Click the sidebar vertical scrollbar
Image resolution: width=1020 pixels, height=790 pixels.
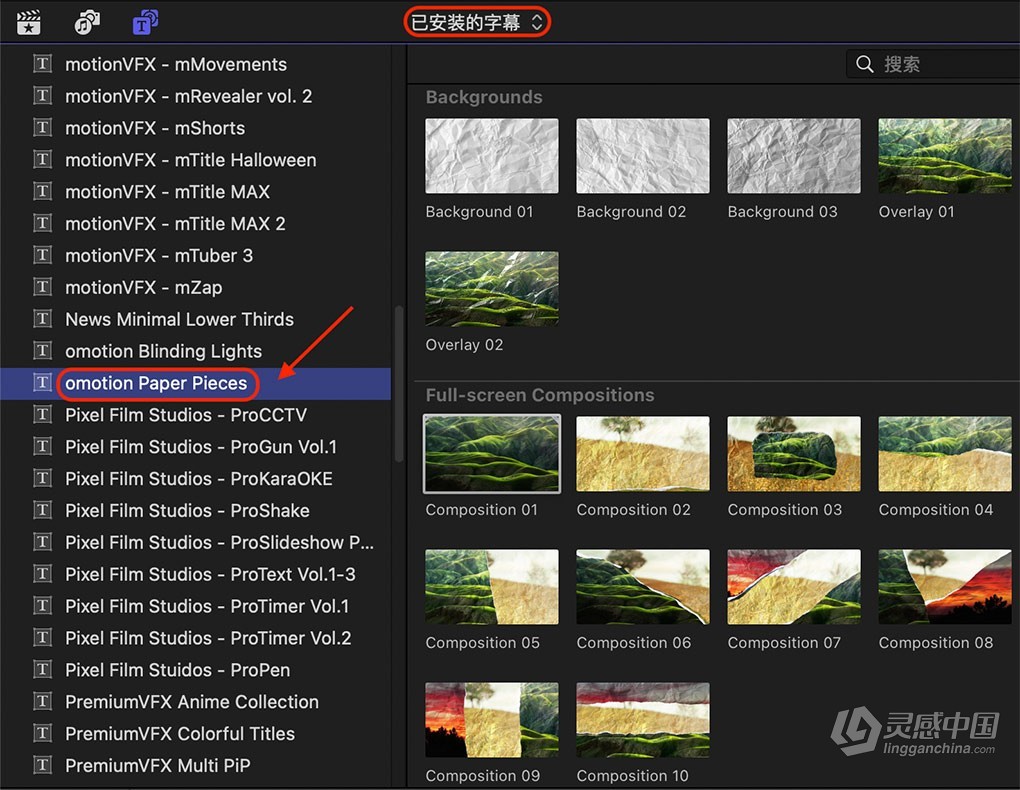tap(399, 384)
